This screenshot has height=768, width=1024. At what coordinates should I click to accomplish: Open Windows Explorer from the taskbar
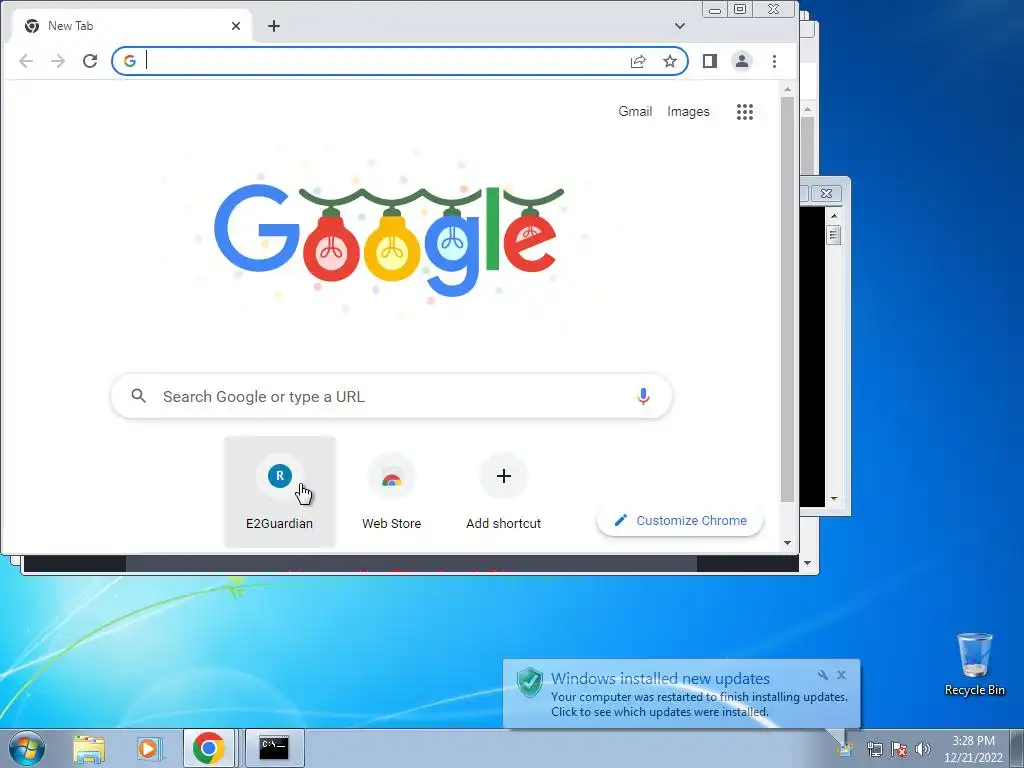pos(89,748)
